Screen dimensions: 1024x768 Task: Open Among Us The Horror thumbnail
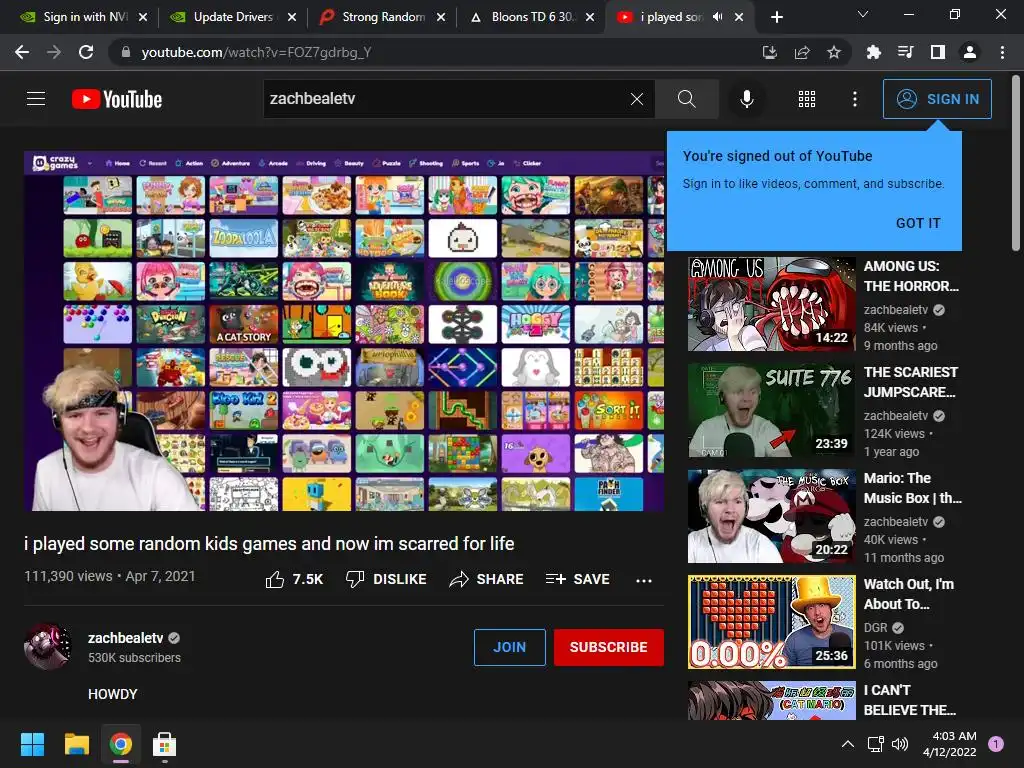(x=771, y=304)
